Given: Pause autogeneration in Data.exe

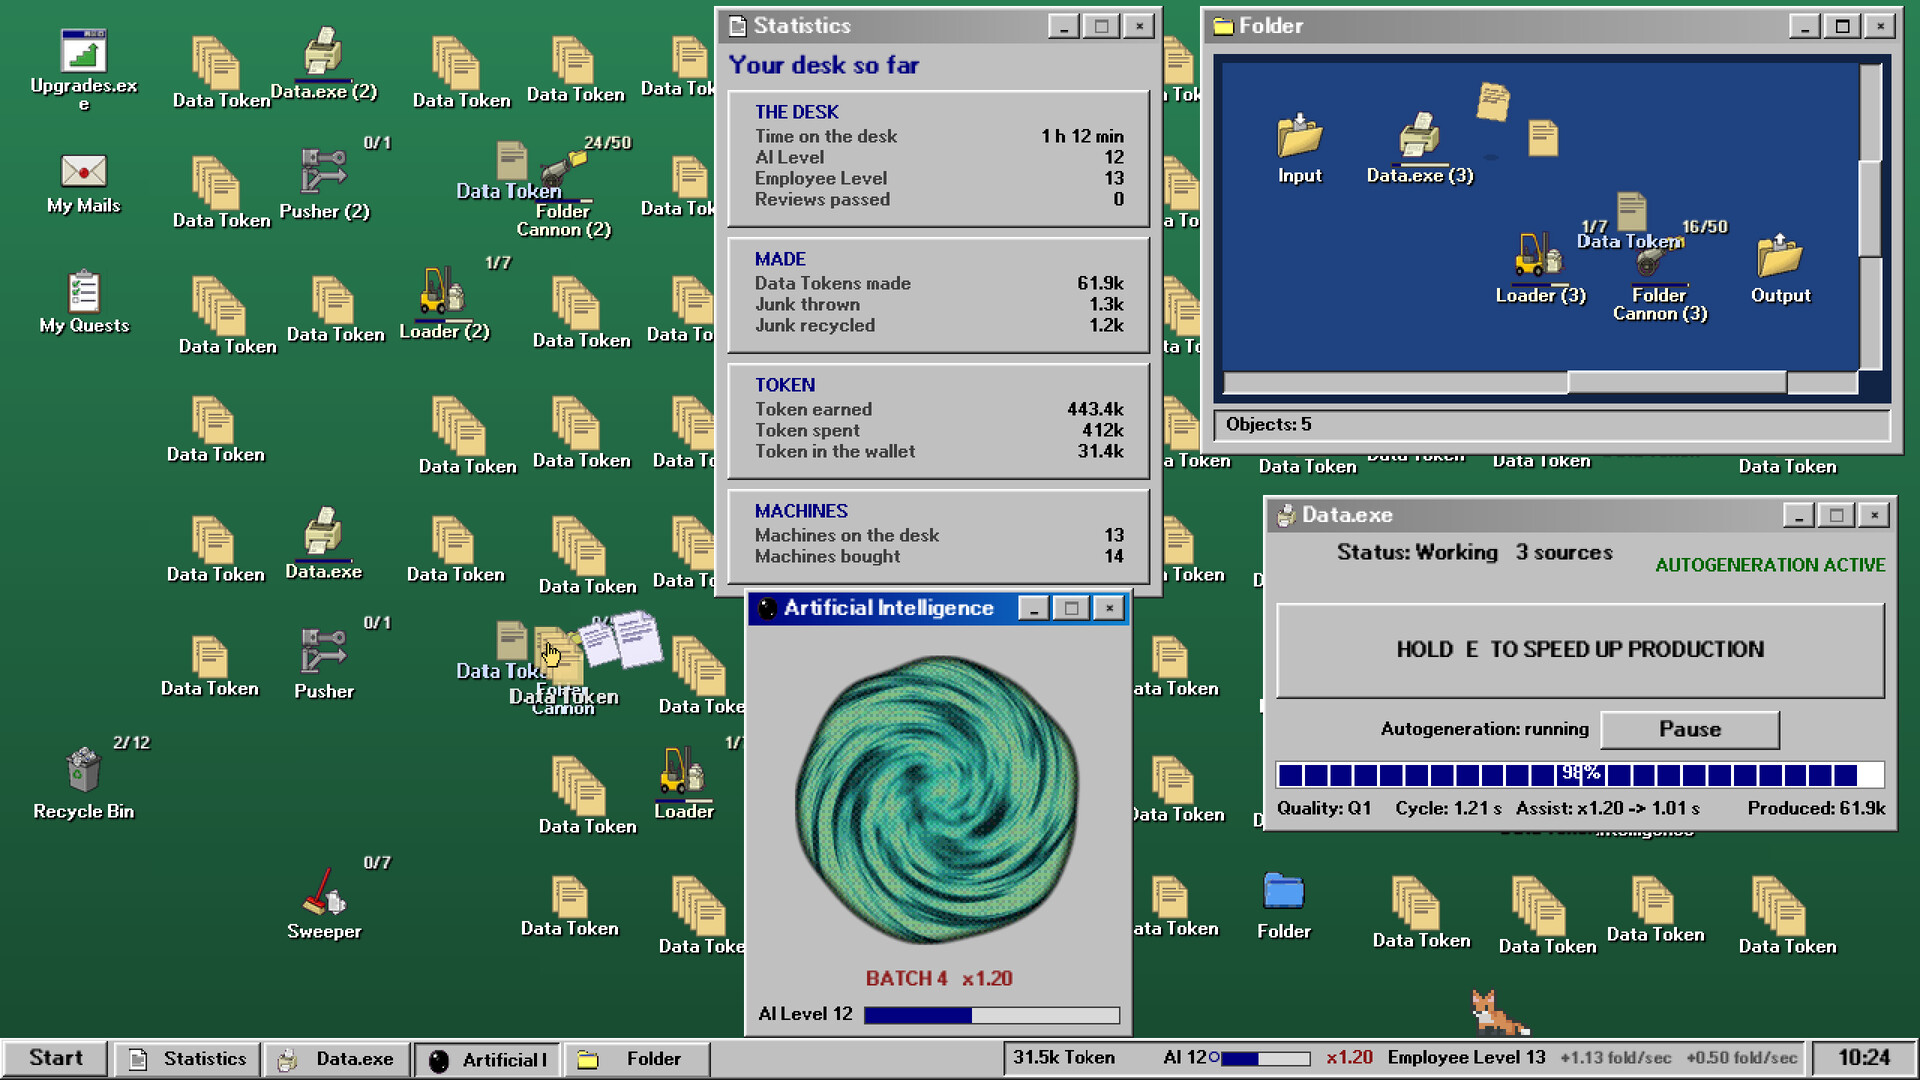Looking at the screenshot, I should tap(1689, 729).
